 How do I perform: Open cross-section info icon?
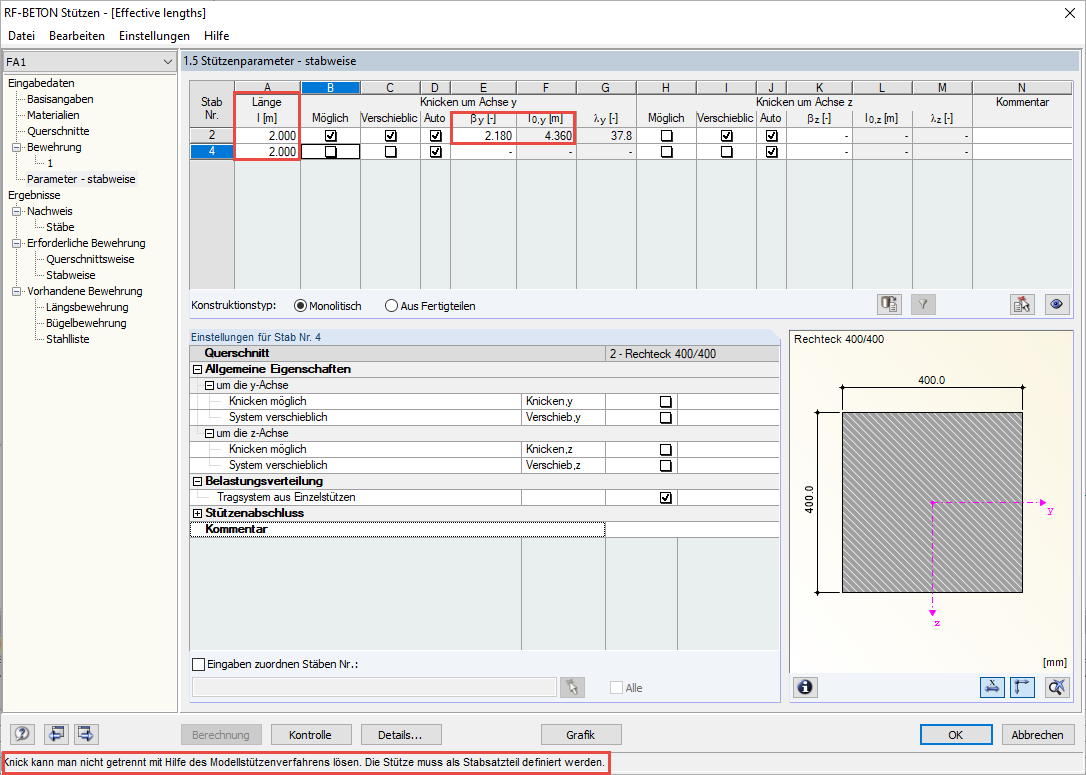(805, 687)
